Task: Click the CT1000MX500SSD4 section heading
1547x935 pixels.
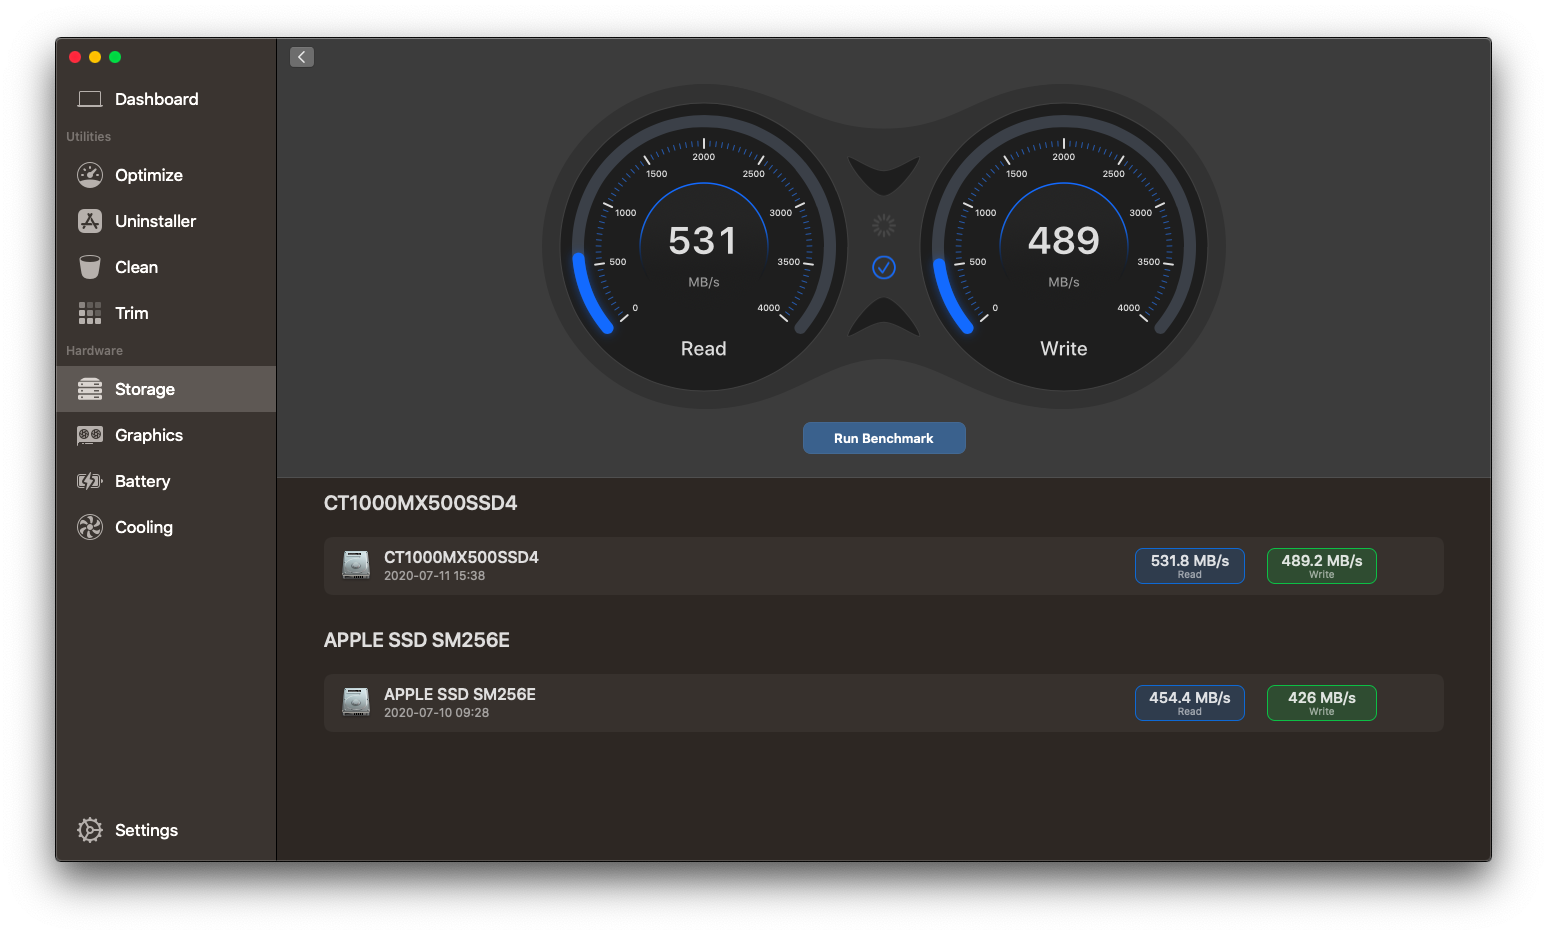Action: [421, 503]
